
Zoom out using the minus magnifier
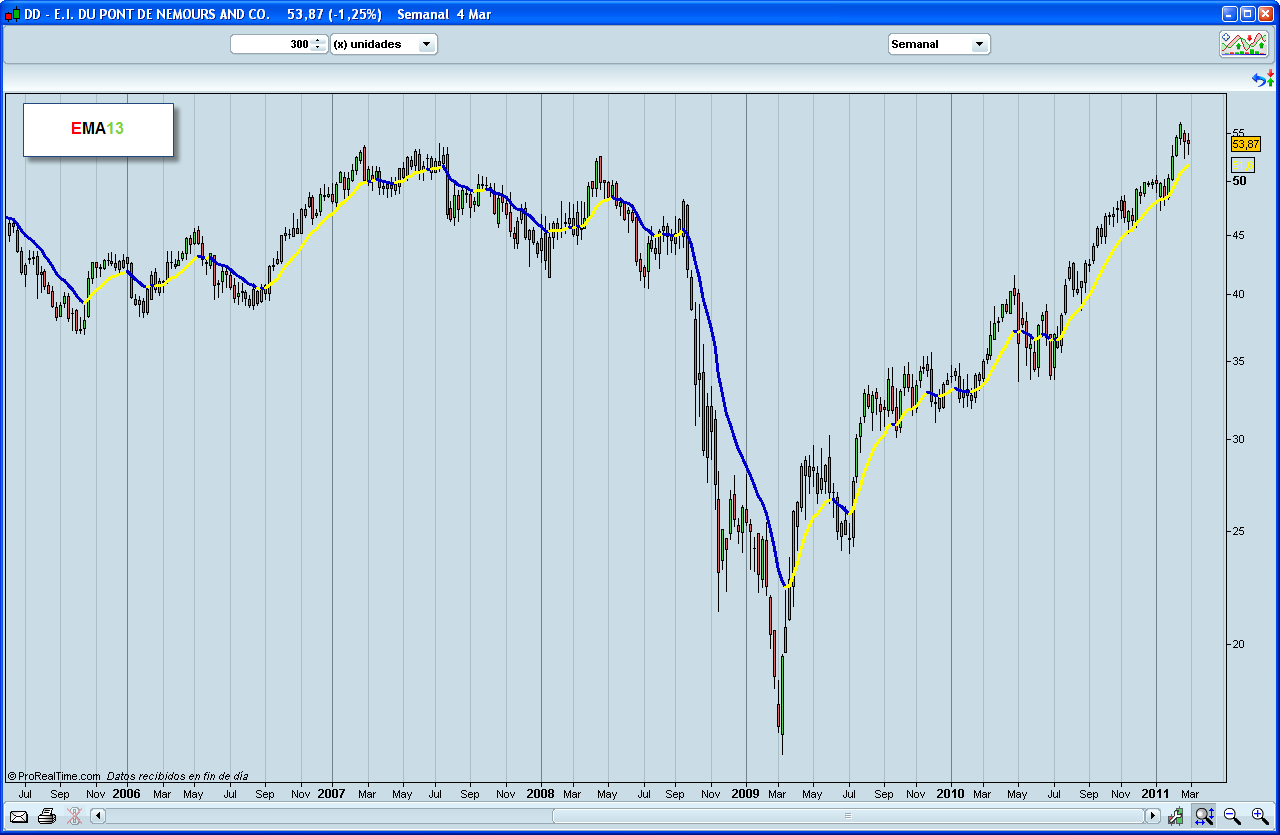pyautogui.click(x=1229, y=815)
